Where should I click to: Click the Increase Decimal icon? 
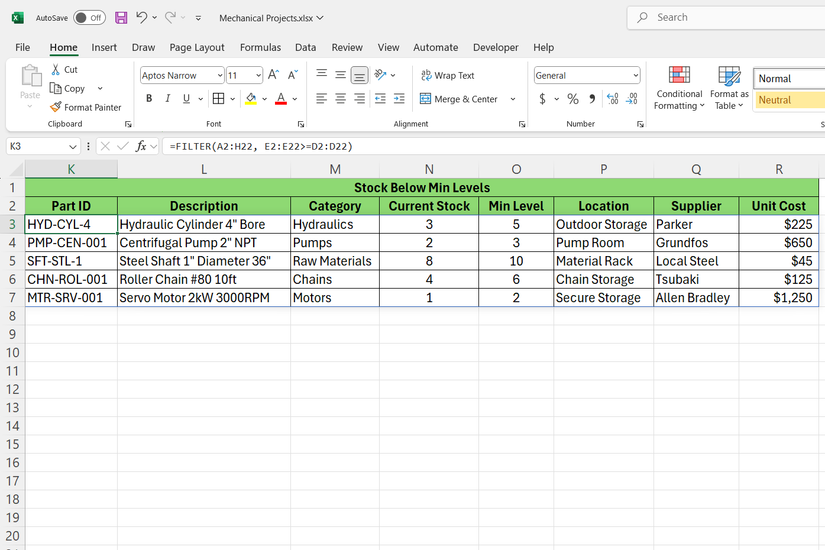(612, 99)
